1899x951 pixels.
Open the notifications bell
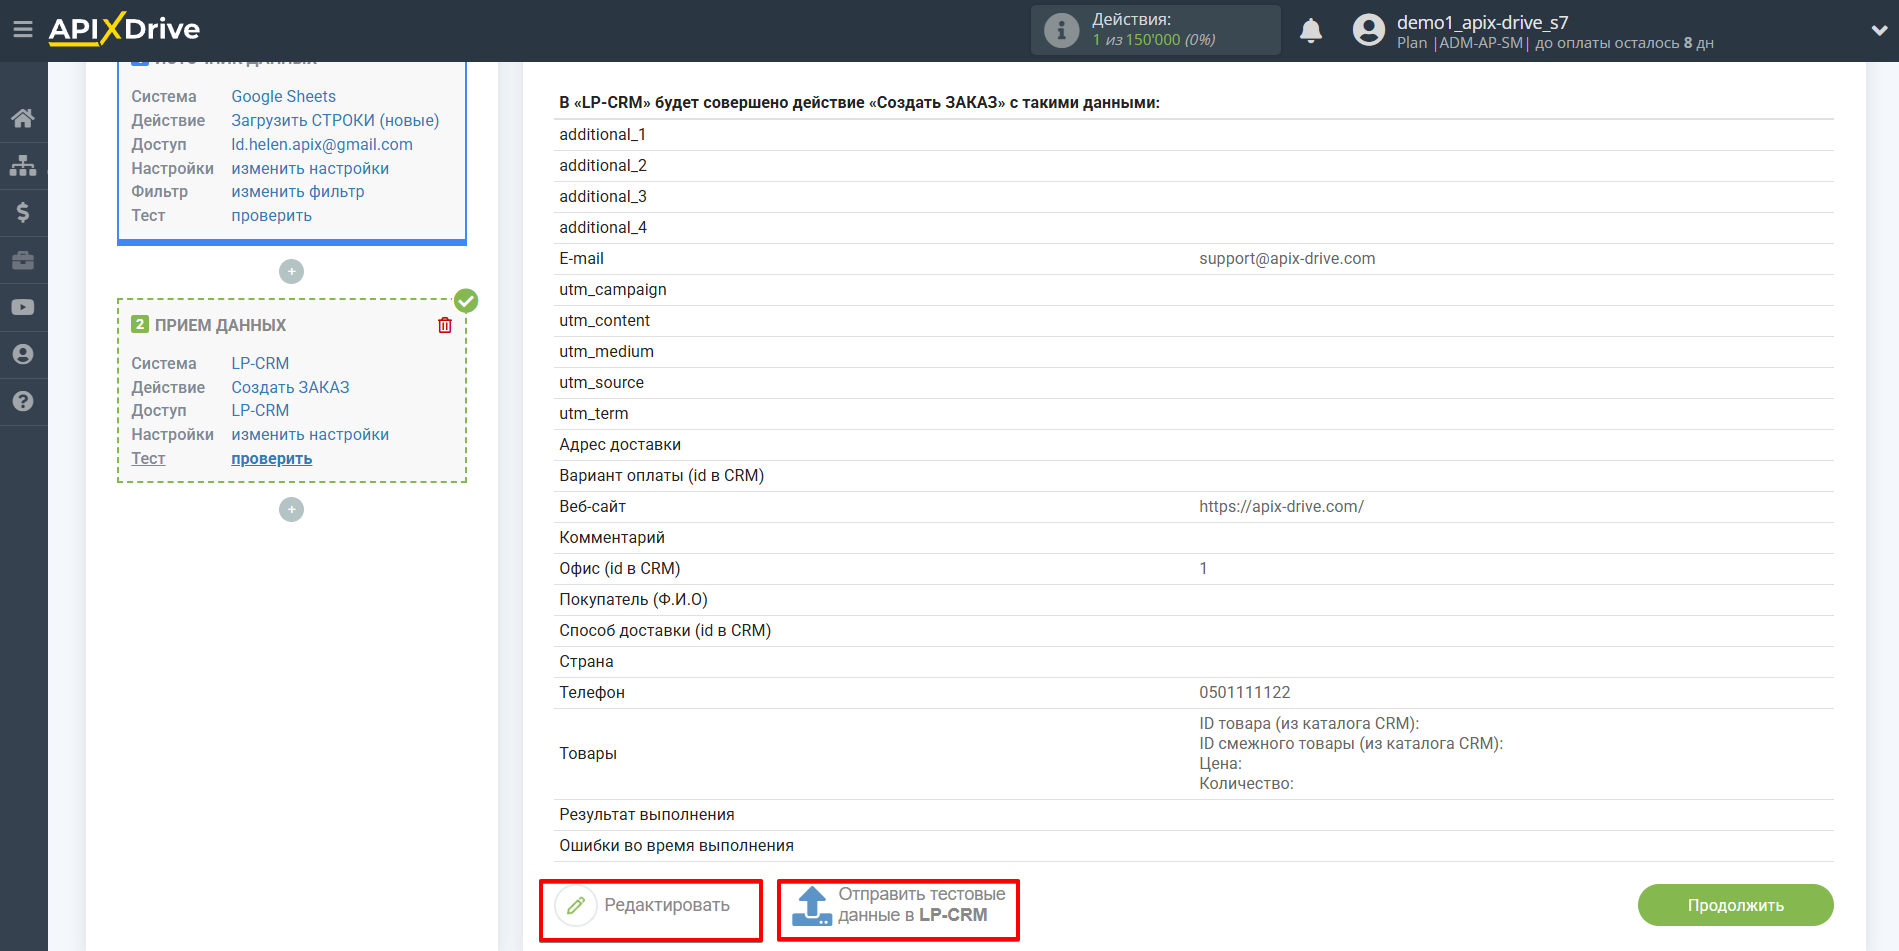click(1310, 30)
